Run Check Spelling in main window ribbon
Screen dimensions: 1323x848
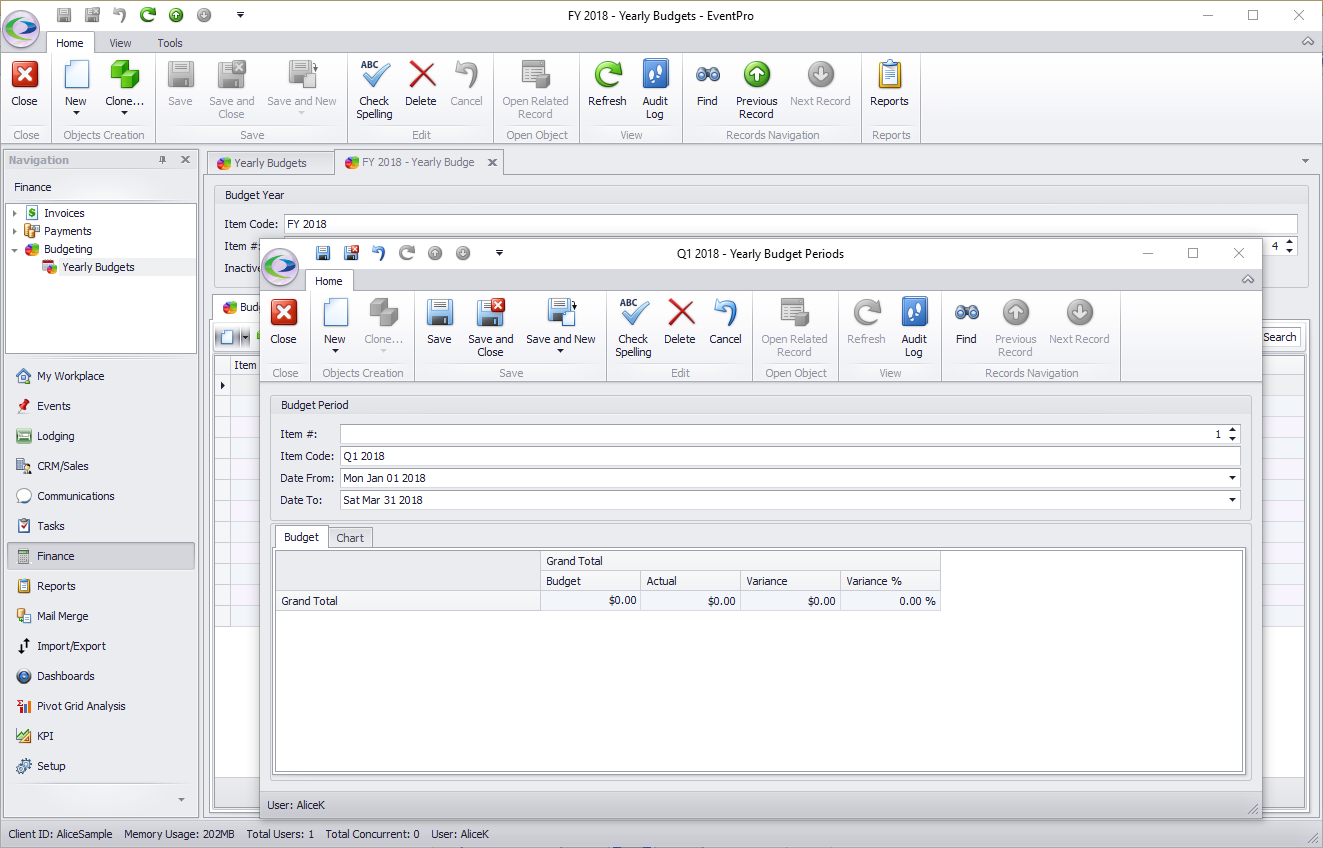click(x=375, y=89)
